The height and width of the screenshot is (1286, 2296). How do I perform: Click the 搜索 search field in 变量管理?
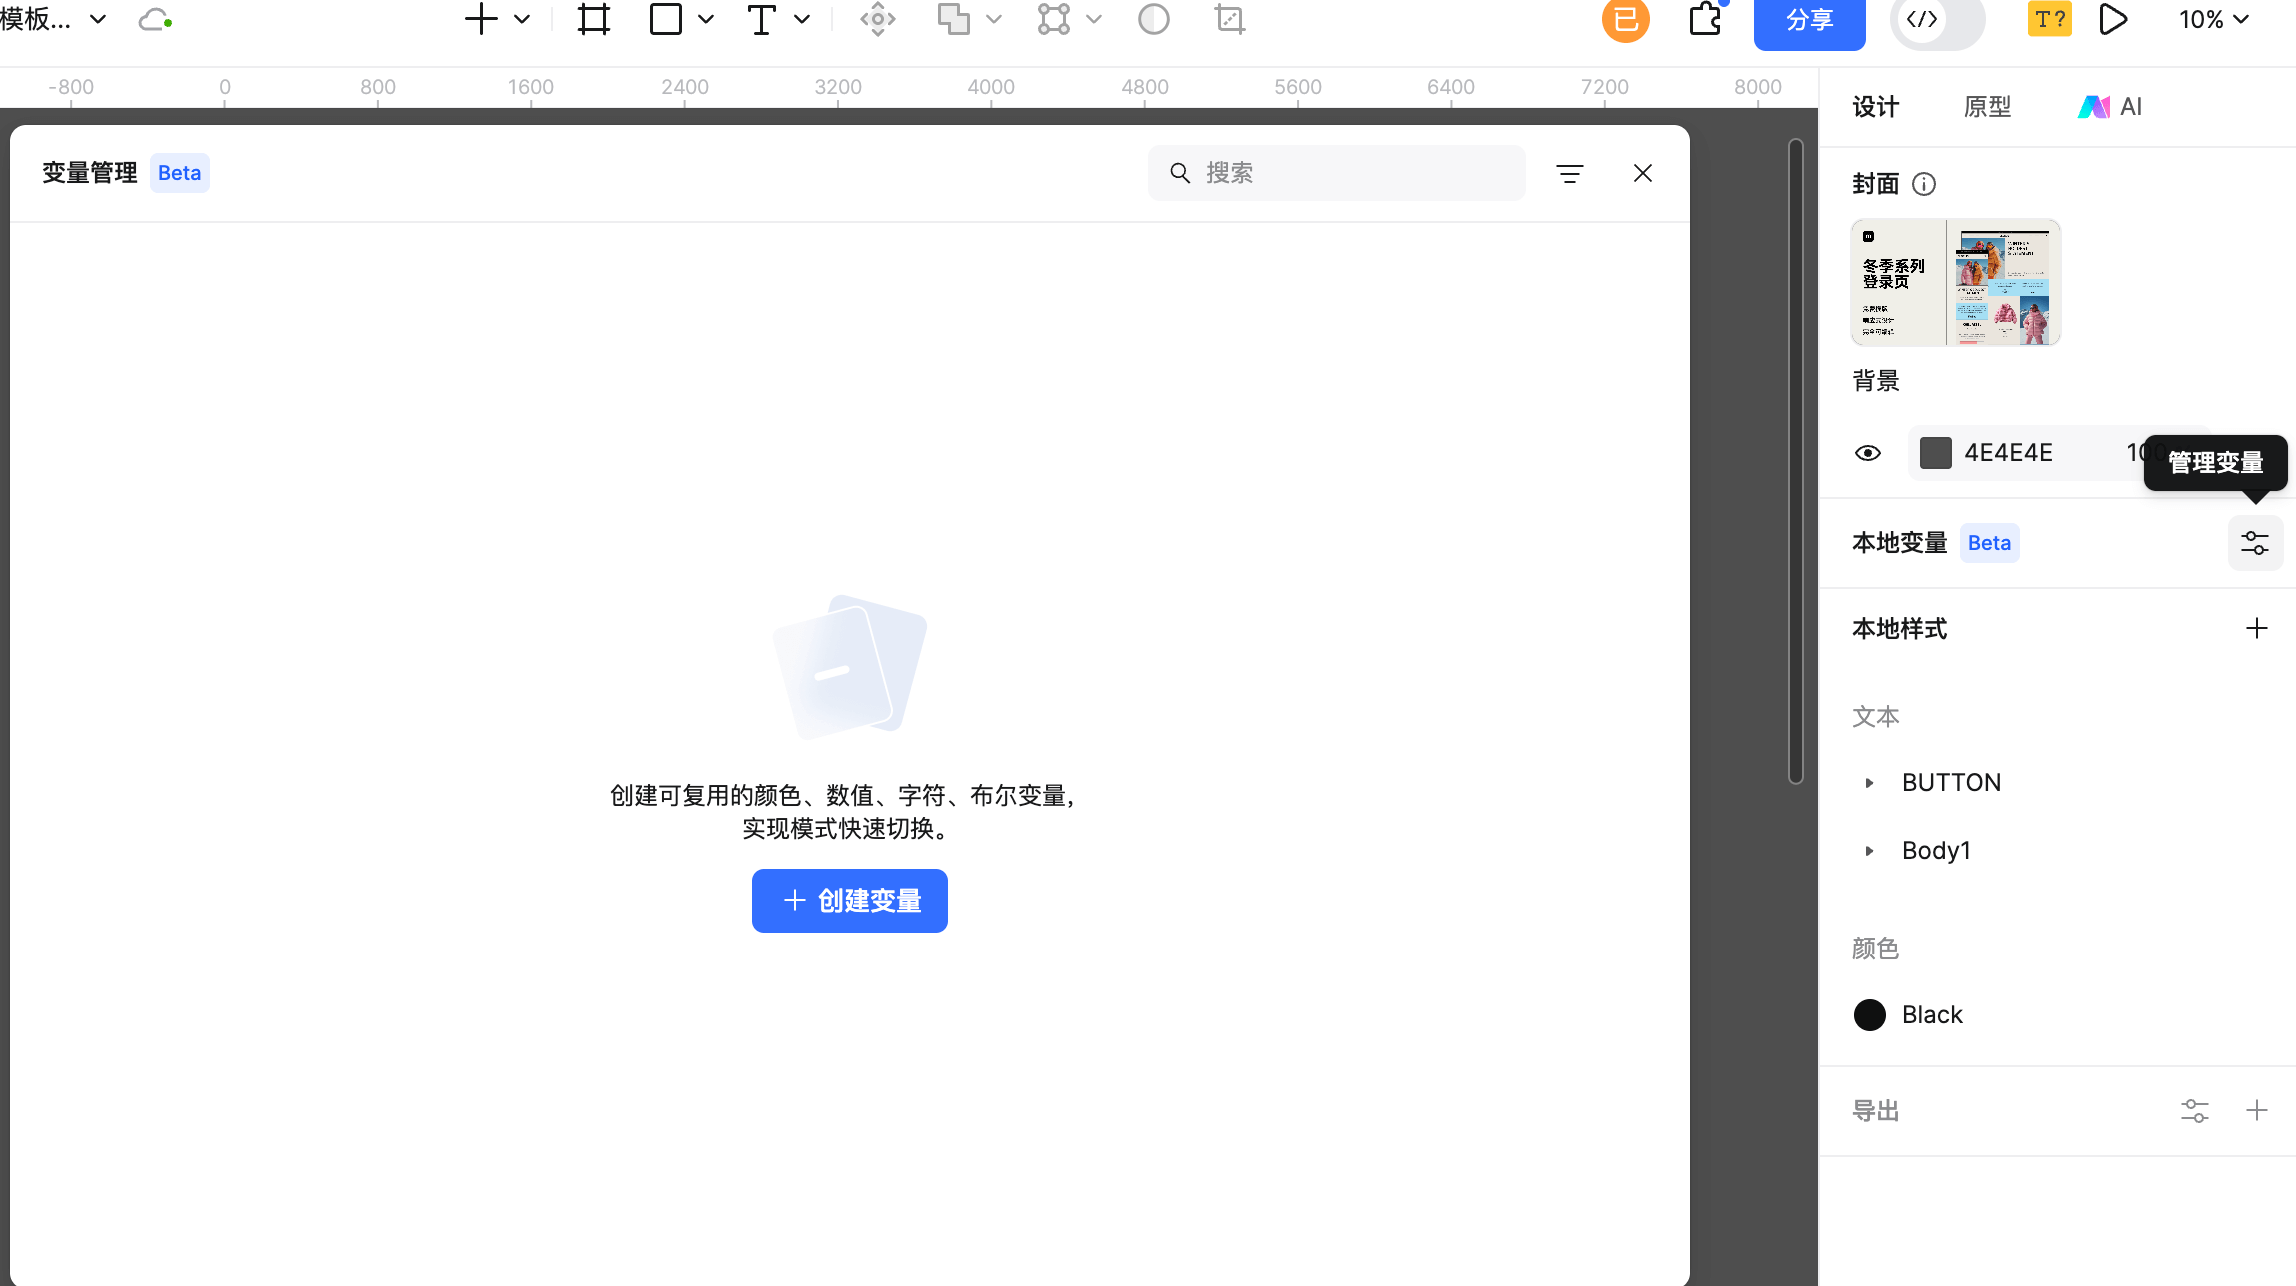(x=1337, y=173)
